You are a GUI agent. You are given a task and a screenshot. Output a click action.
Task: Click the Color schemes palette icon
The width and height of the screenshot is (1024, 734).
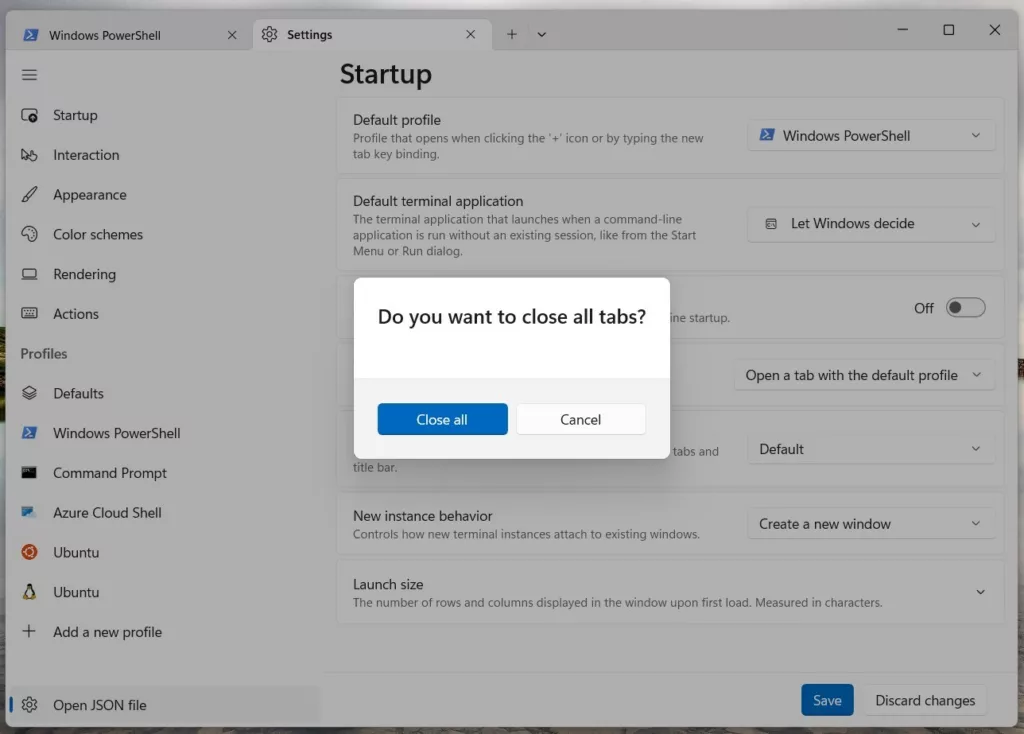pyautogui.click(x=29, y=234)
